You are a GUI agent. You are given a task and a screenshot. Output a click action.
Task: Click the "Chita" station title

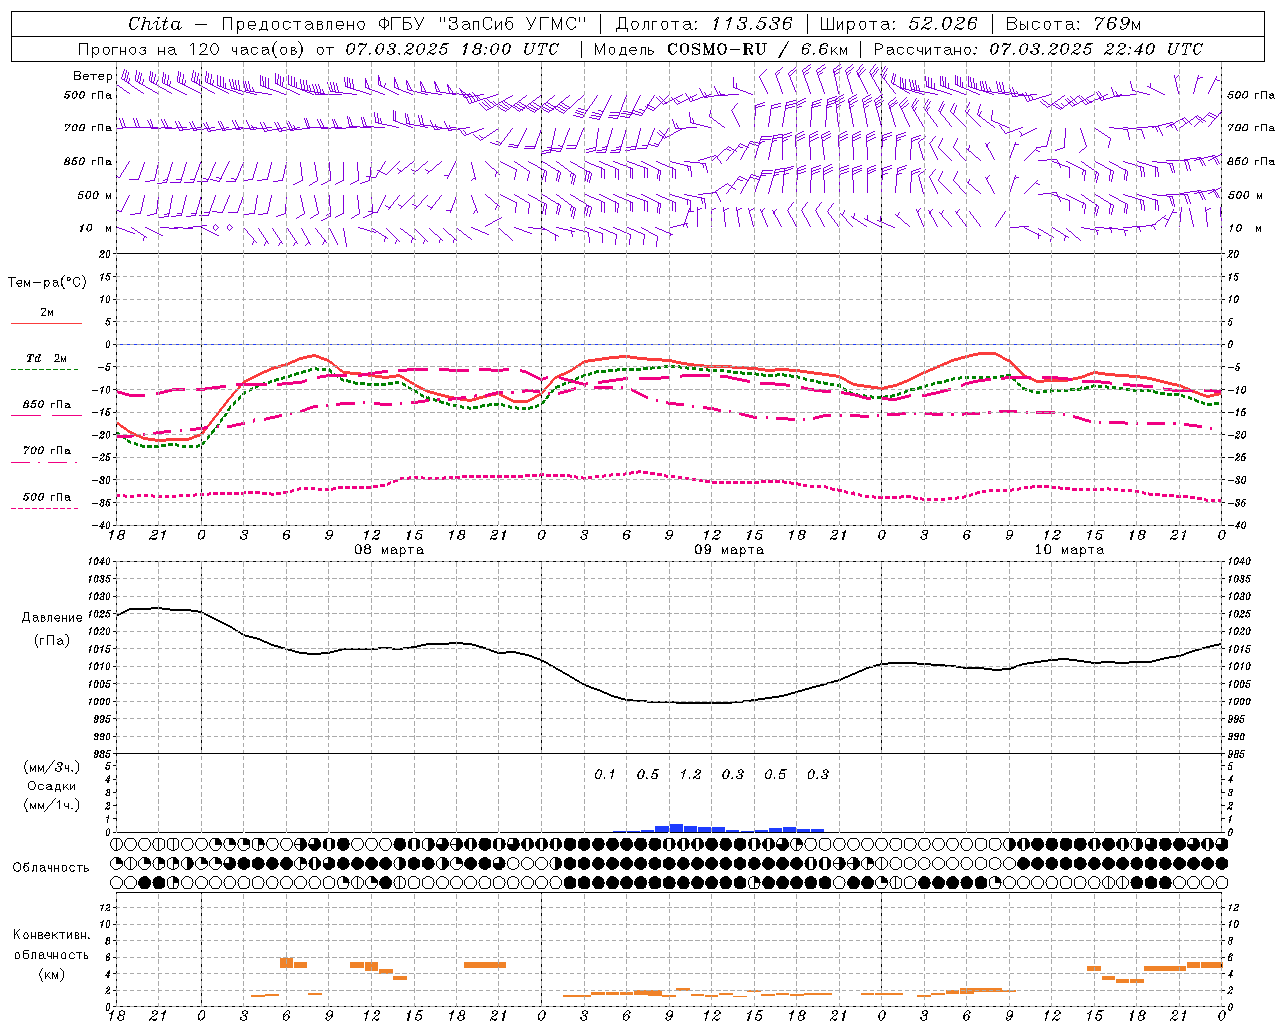click(155, 24)
